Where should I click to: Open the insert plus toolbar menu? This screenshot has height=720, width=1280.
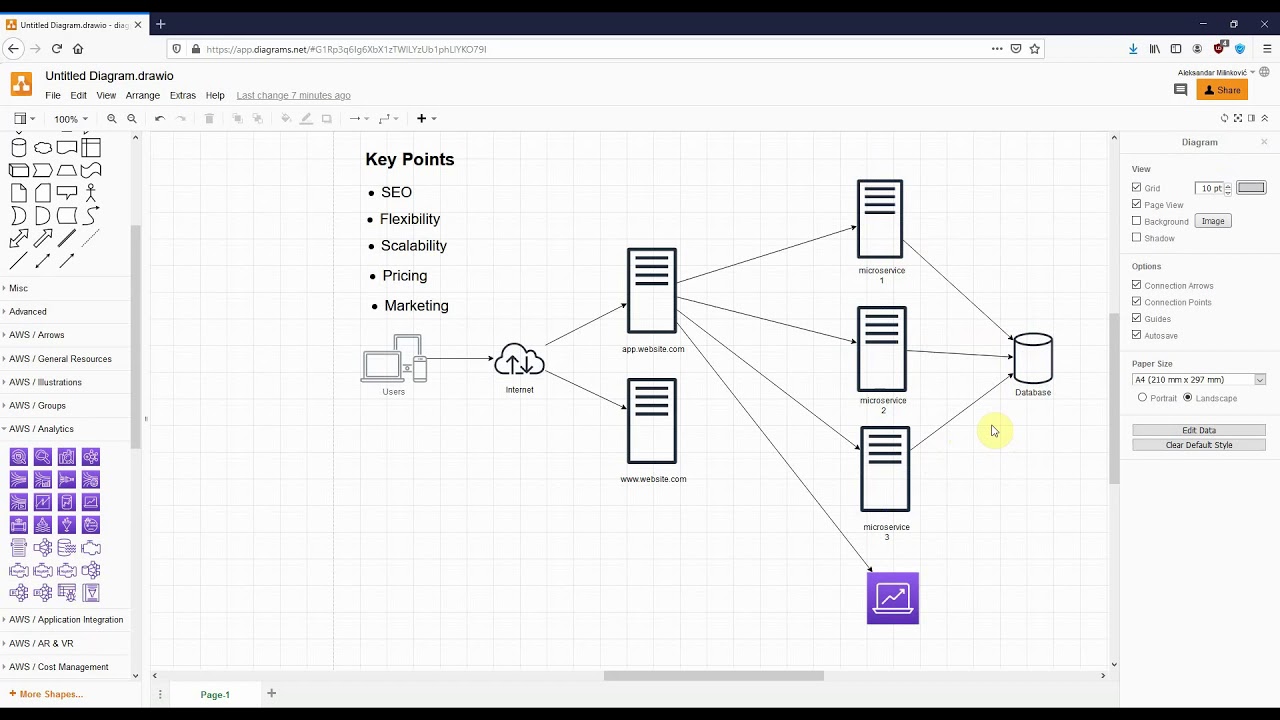(426, 119)
